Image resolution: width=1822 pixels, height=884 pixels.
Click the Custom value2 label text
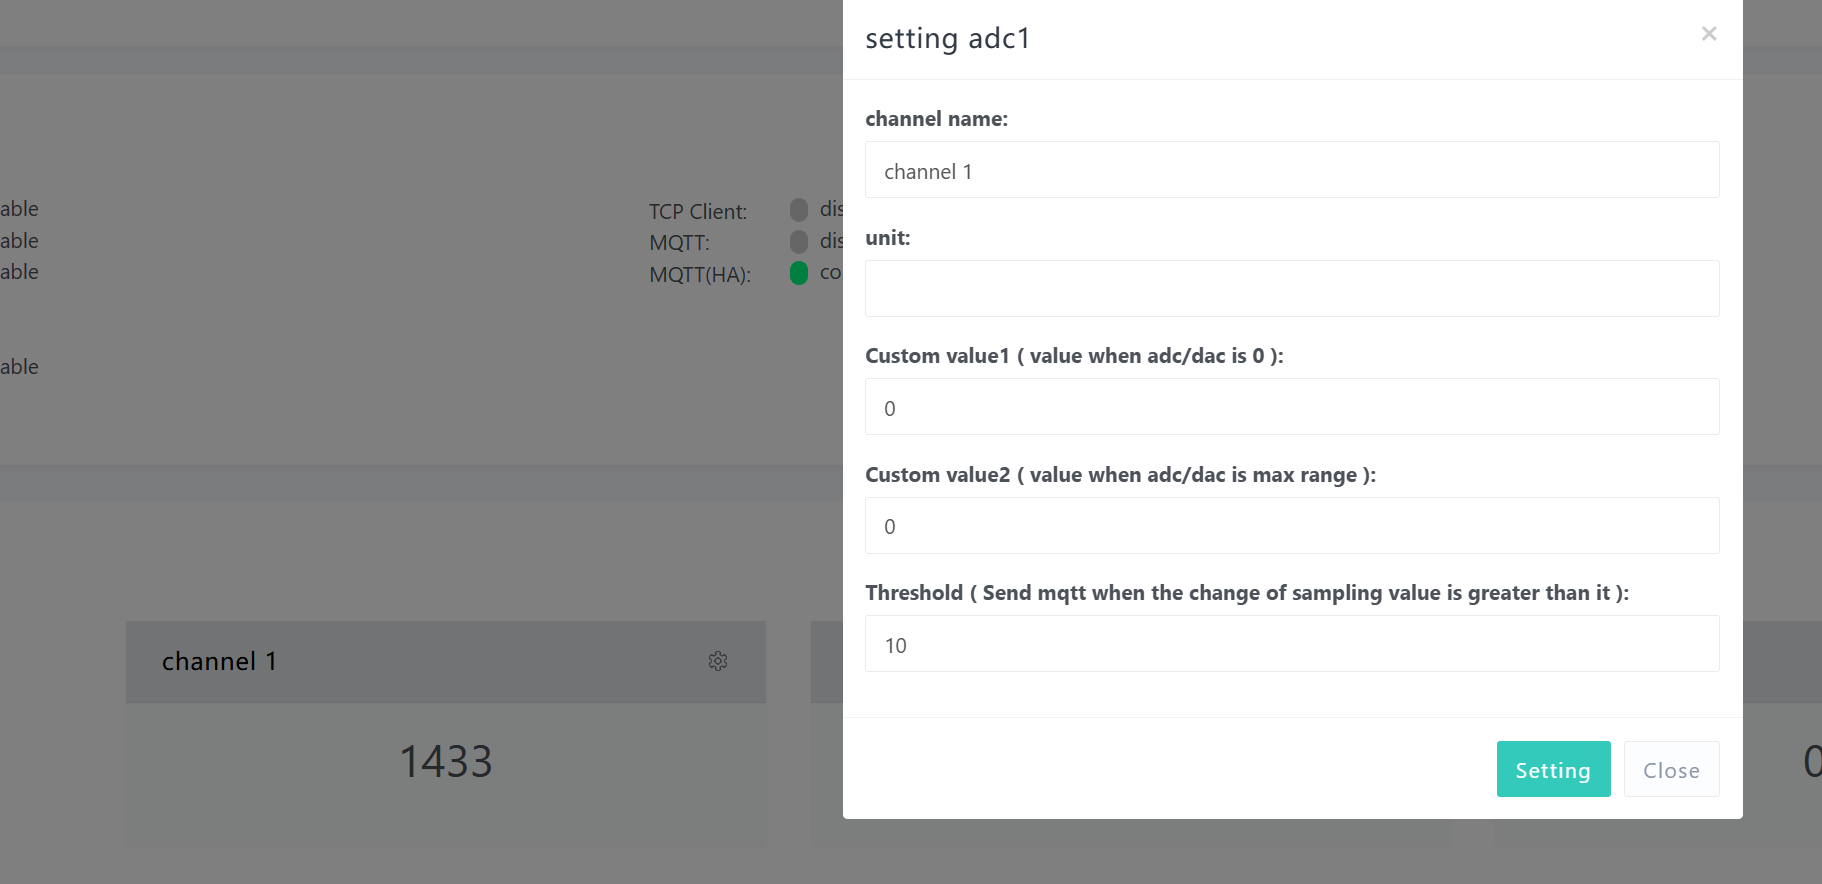click(1119, 475)
